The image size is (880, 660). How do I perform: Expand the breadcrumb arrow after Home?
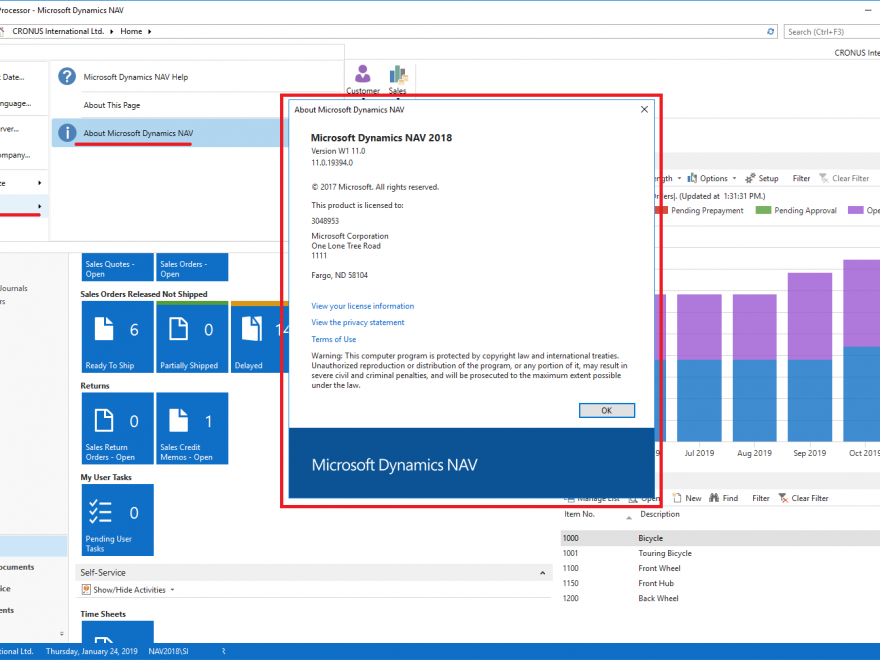150,31
